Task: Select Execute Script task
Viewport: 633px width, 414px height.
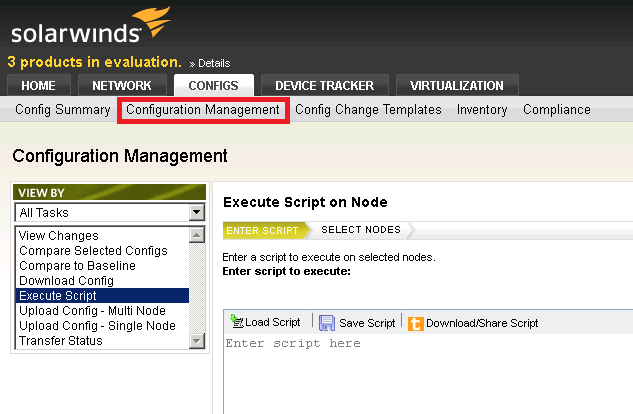Action: click(x=102, y=295)
